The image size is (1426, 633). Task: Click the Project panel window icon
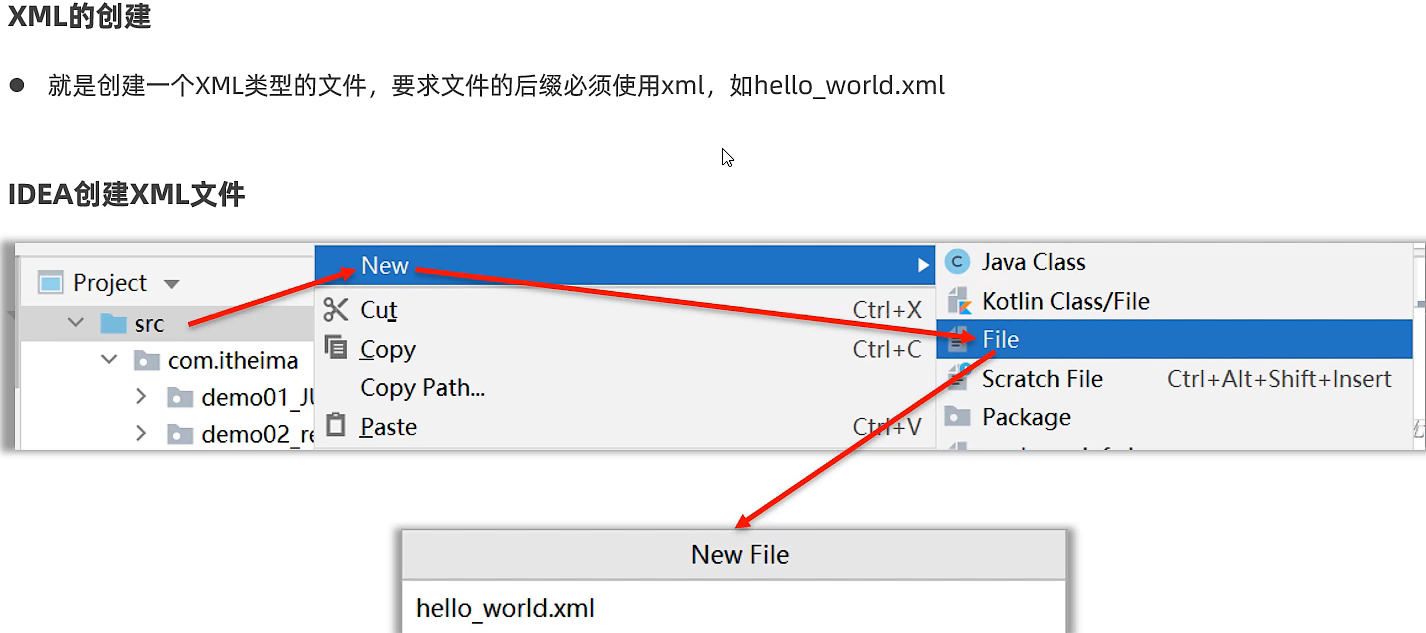[50, 283]
